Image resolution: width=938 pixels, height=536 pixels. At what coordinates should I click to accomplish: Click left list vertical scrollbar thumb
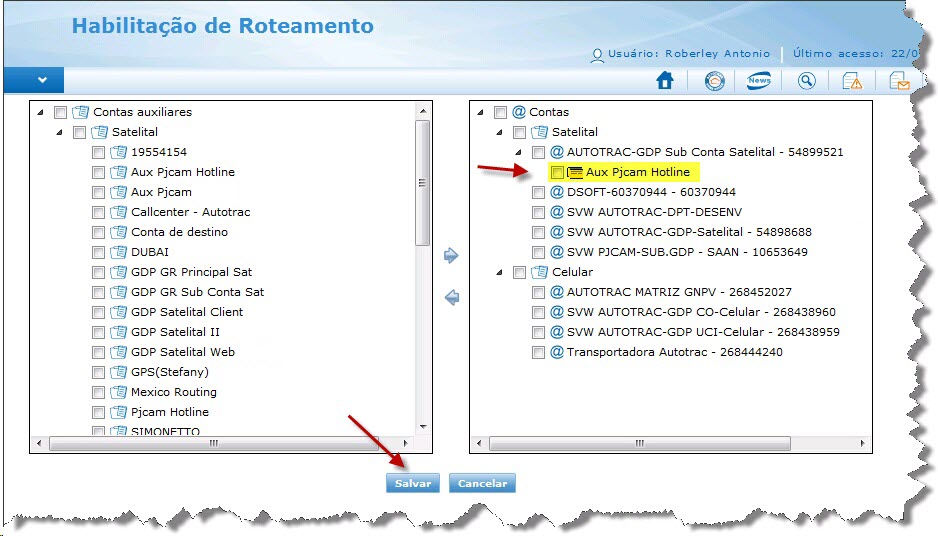click(x=422, y=183)
